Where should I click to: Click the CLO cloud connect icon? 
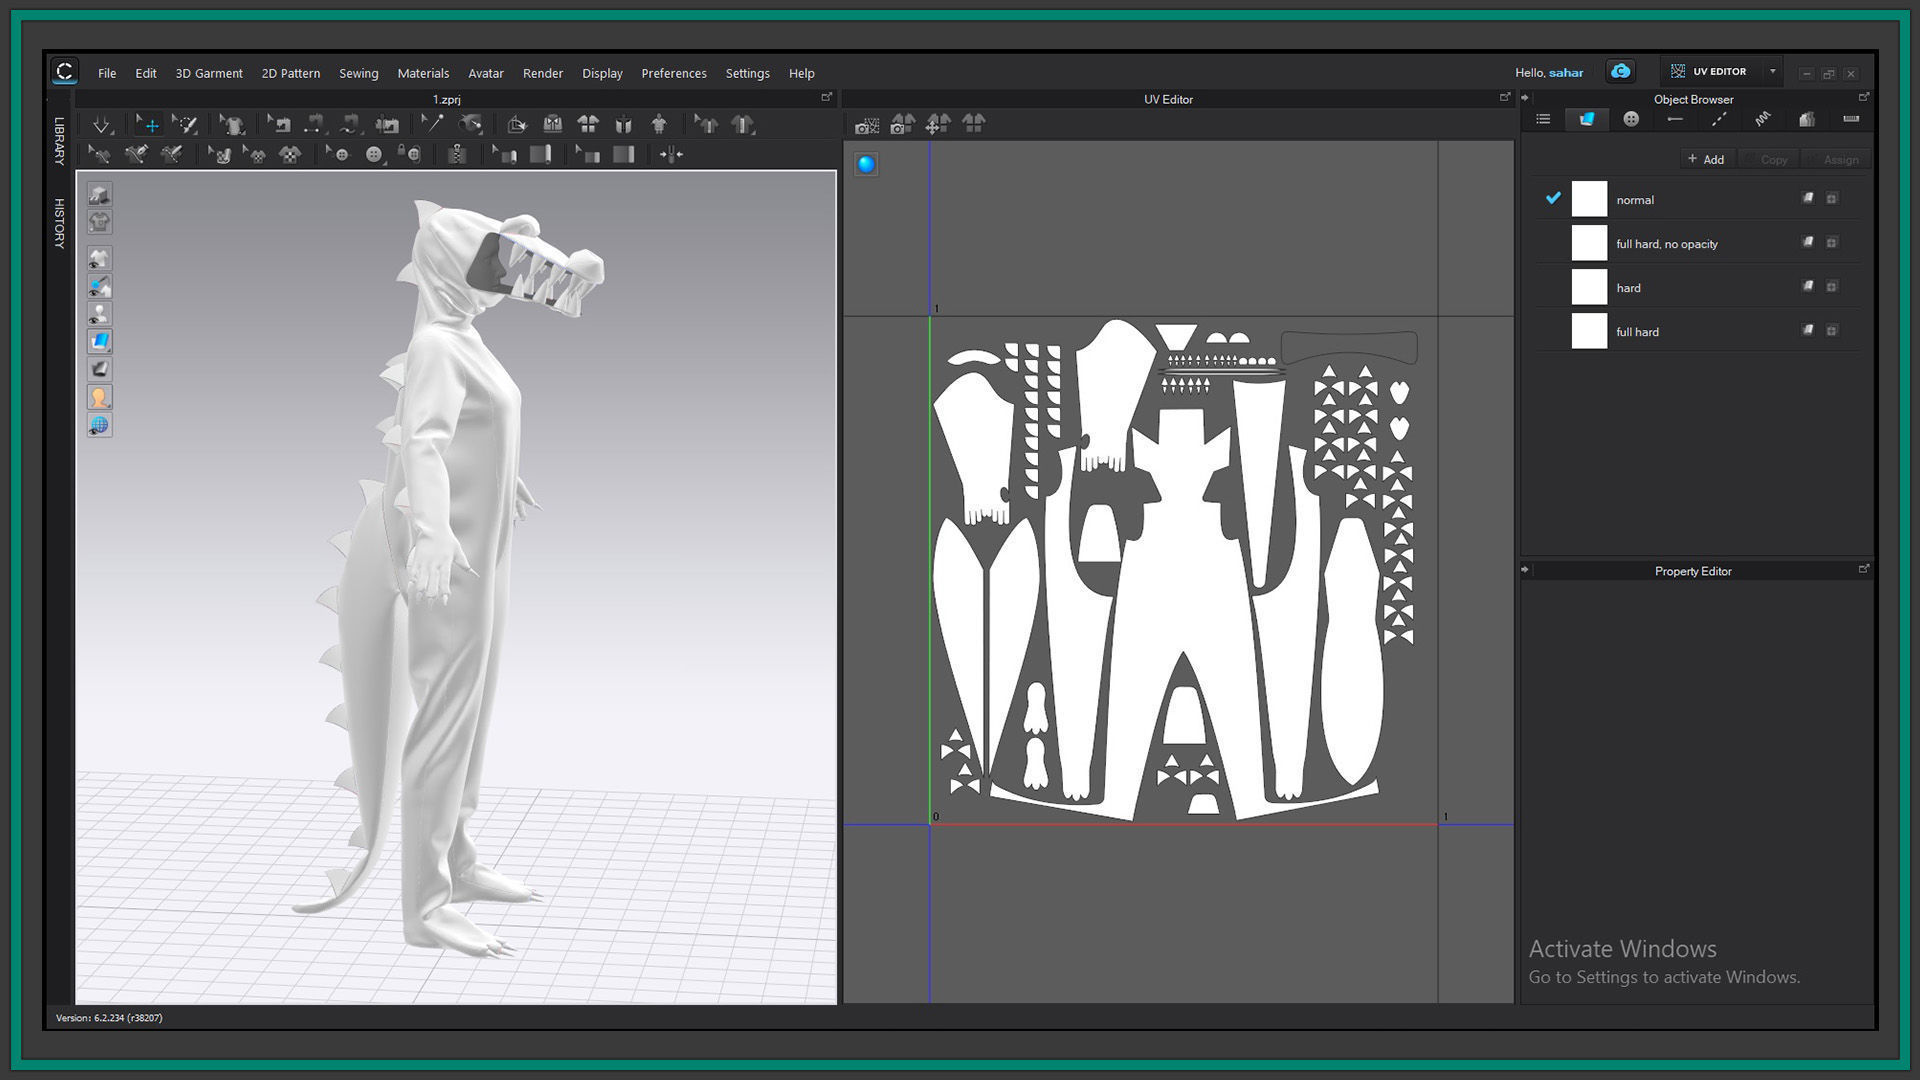[x=1620, y=71]
